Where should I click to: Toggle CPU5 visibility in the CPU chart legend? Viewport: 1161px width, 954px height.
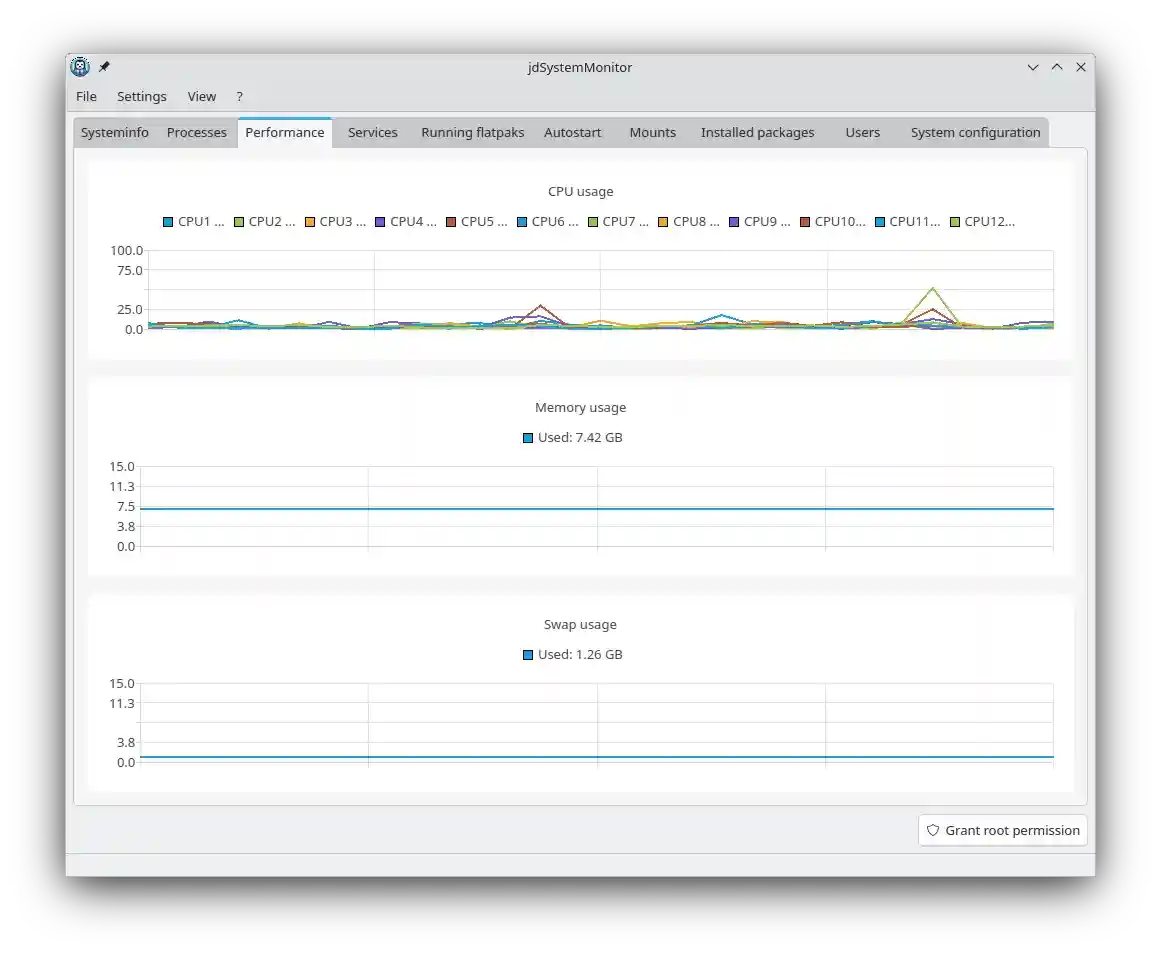pos(450,221)
